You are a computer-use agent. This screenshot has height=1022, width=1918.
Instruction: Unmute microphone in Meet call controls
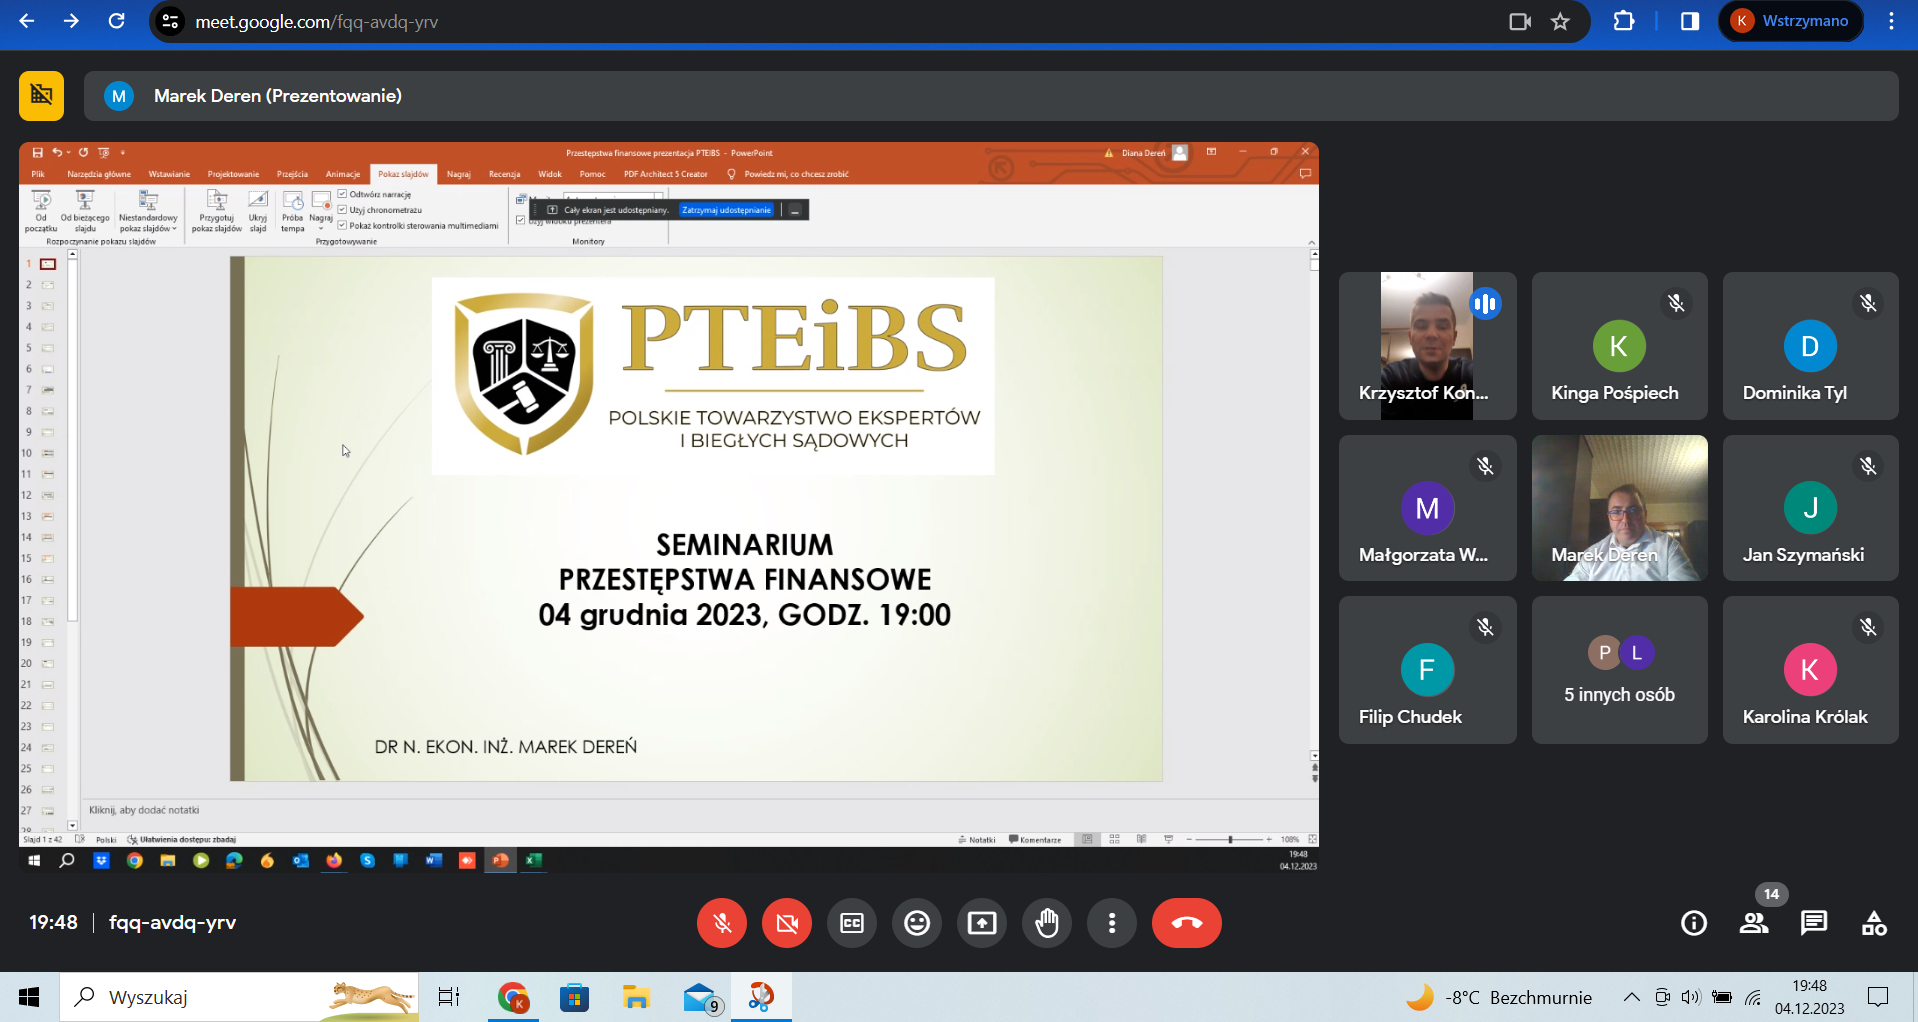722,923
